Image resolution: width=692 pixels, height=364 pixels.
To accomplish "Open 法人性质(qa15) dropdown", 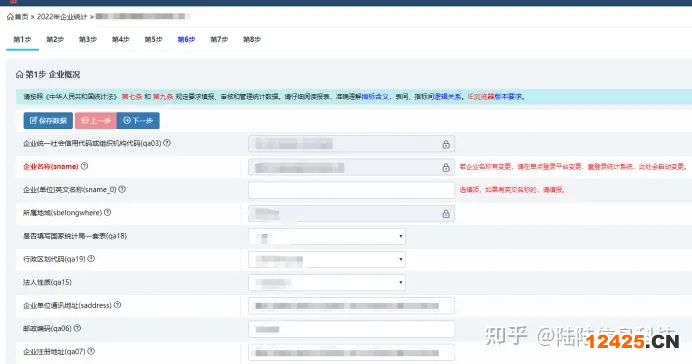I will 327,283.
